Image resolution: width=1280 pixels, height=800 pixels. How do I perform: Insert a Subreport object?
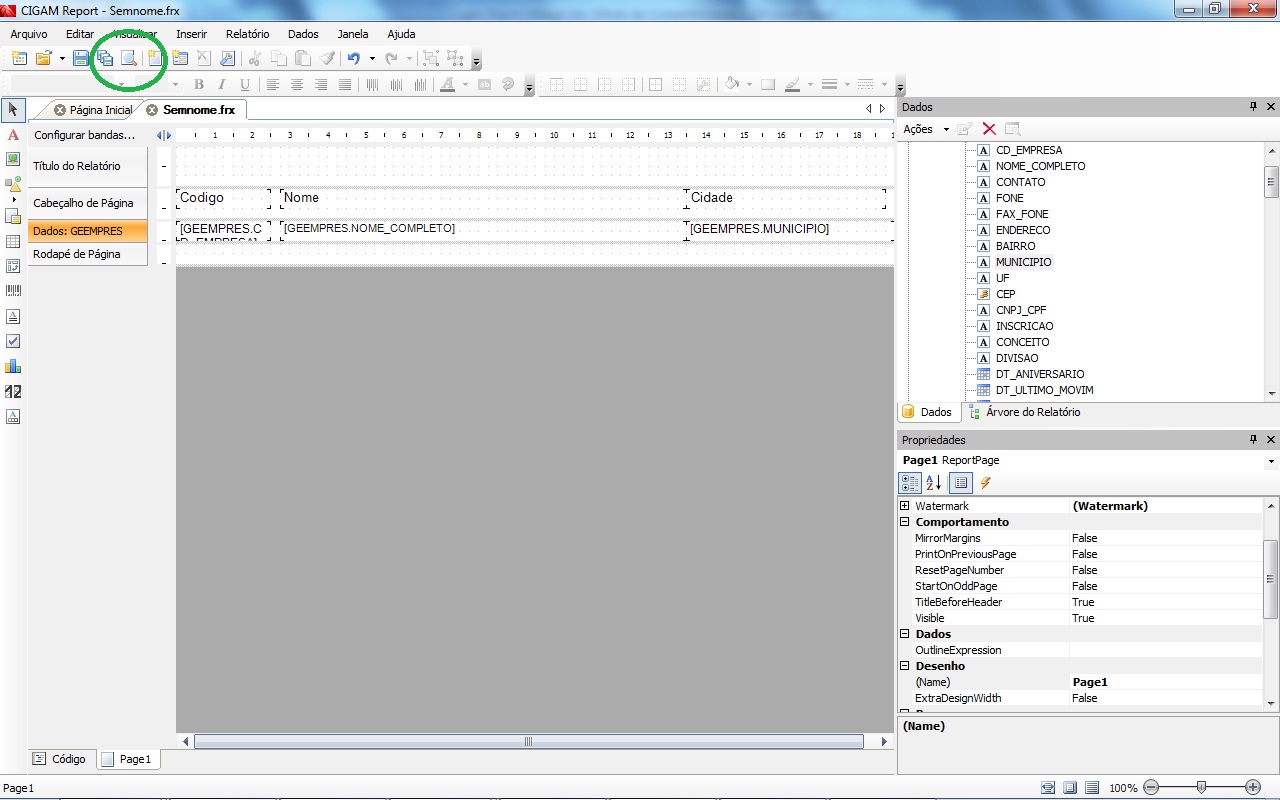[13, 215]
